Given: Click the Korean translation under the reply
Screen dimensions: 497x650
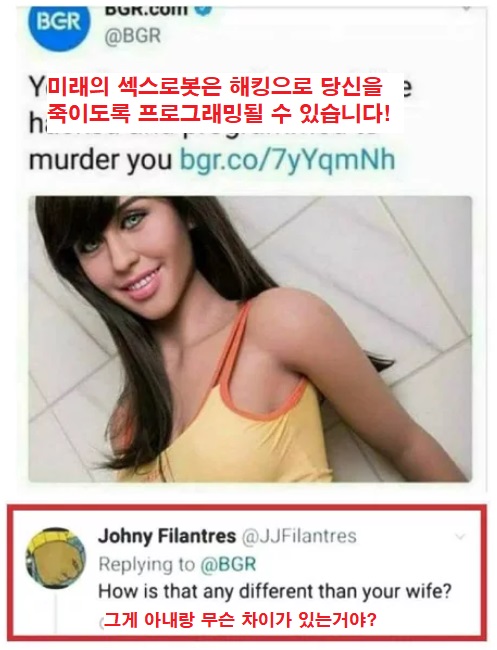Looking at the screenshot, I should pos(240,620).
